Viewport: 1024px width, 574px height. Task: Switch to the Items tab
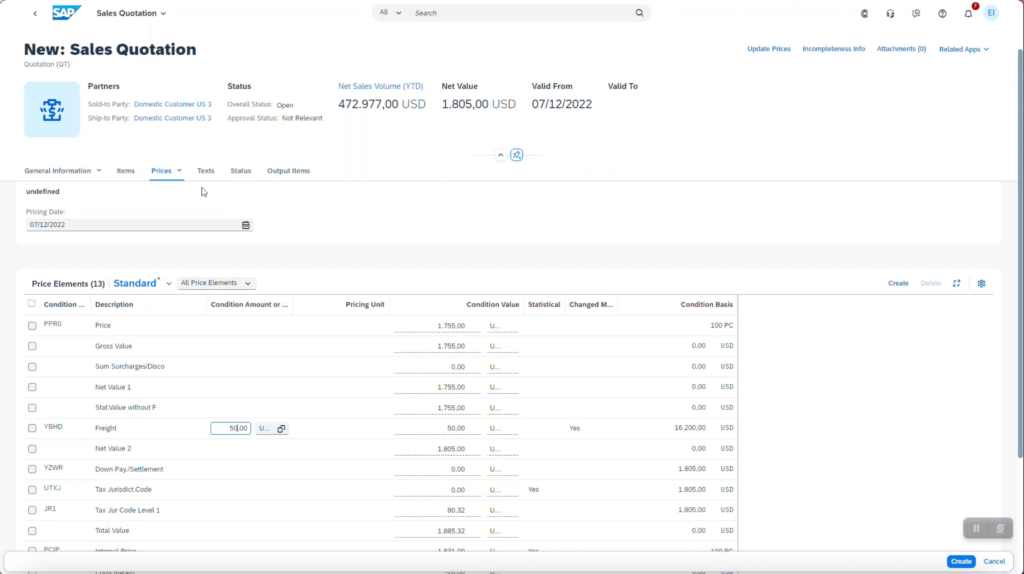click(x=125, y=170)
